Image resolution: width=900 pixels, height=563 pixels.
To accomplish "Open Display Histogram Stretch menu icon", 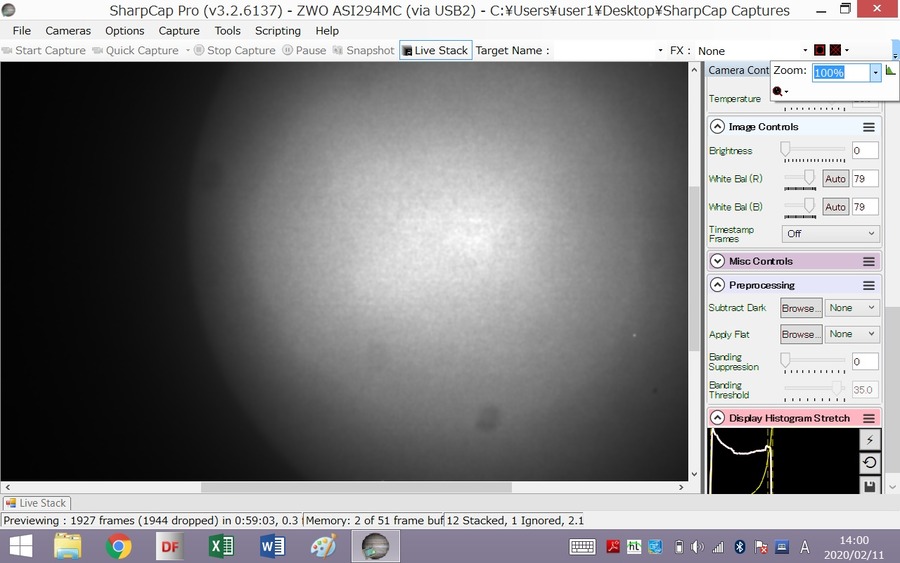I will (x=868, y=418).
